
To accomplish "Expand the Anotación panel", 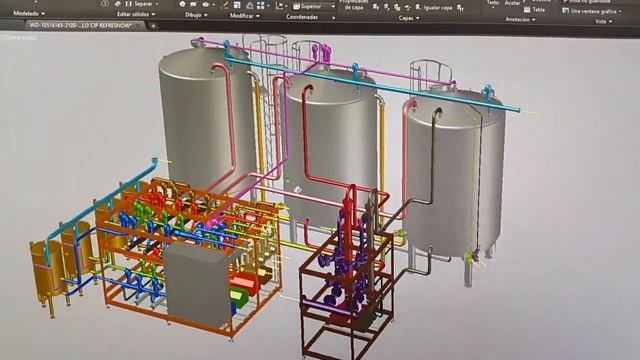I will click(x=520, y=19).
